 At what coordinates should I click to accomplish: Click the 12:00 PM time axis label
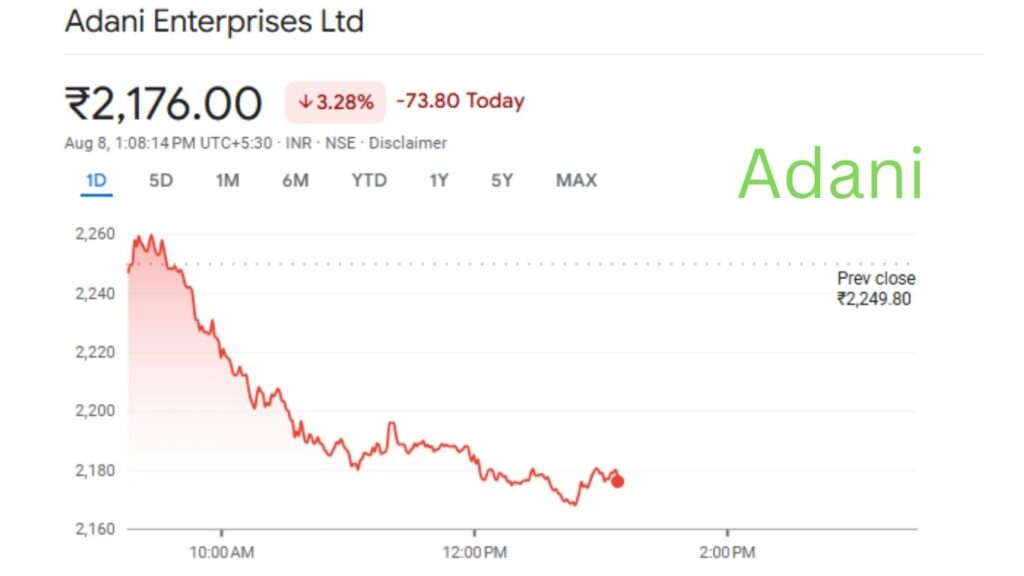point(474,552)
